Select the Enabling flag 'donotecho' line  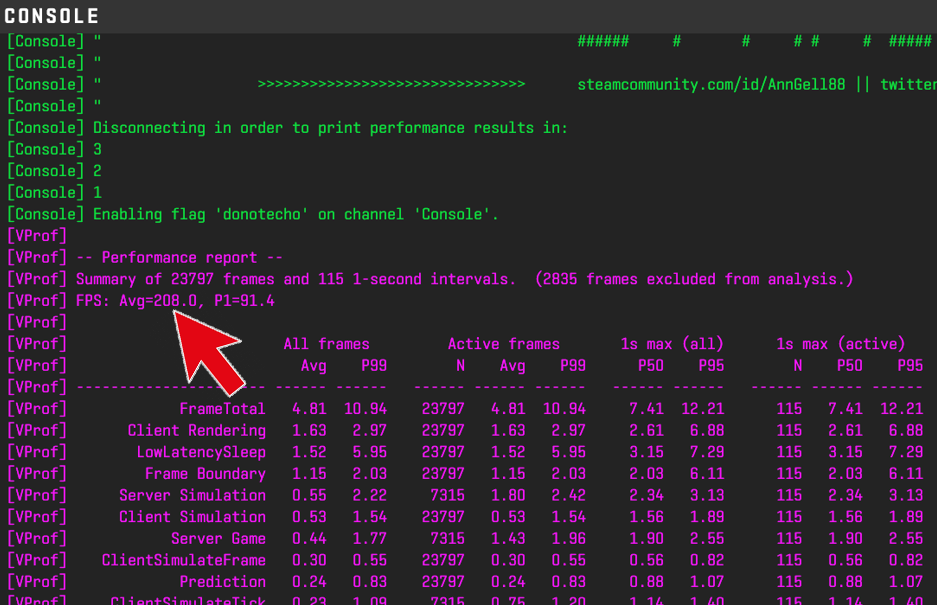295,214
